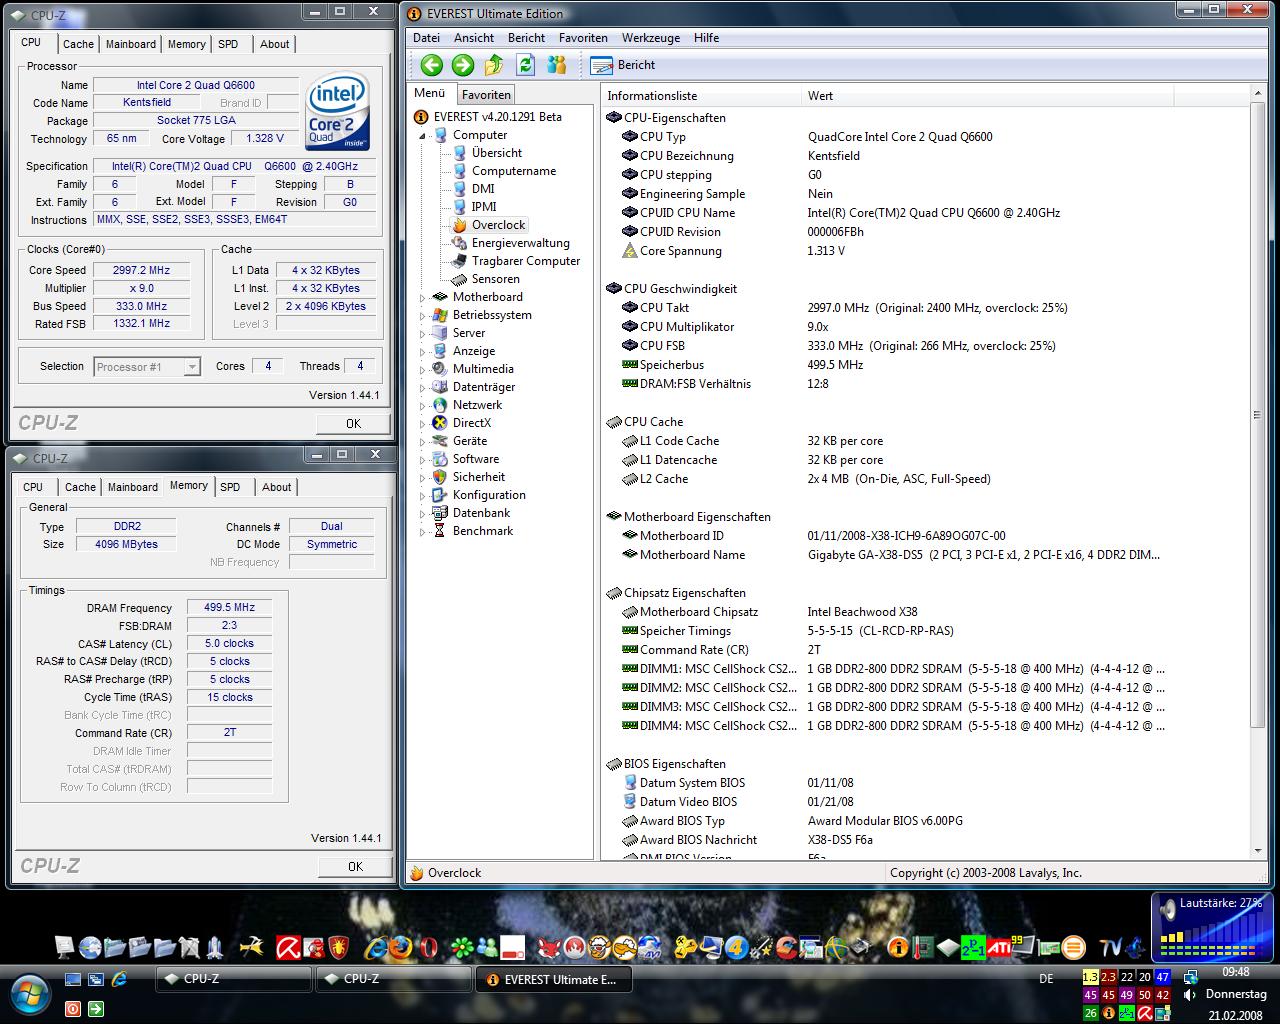Click EVEREST Ultimate taskbar button
Viewport: 1280px width, 1024px height.
(553, 979)
